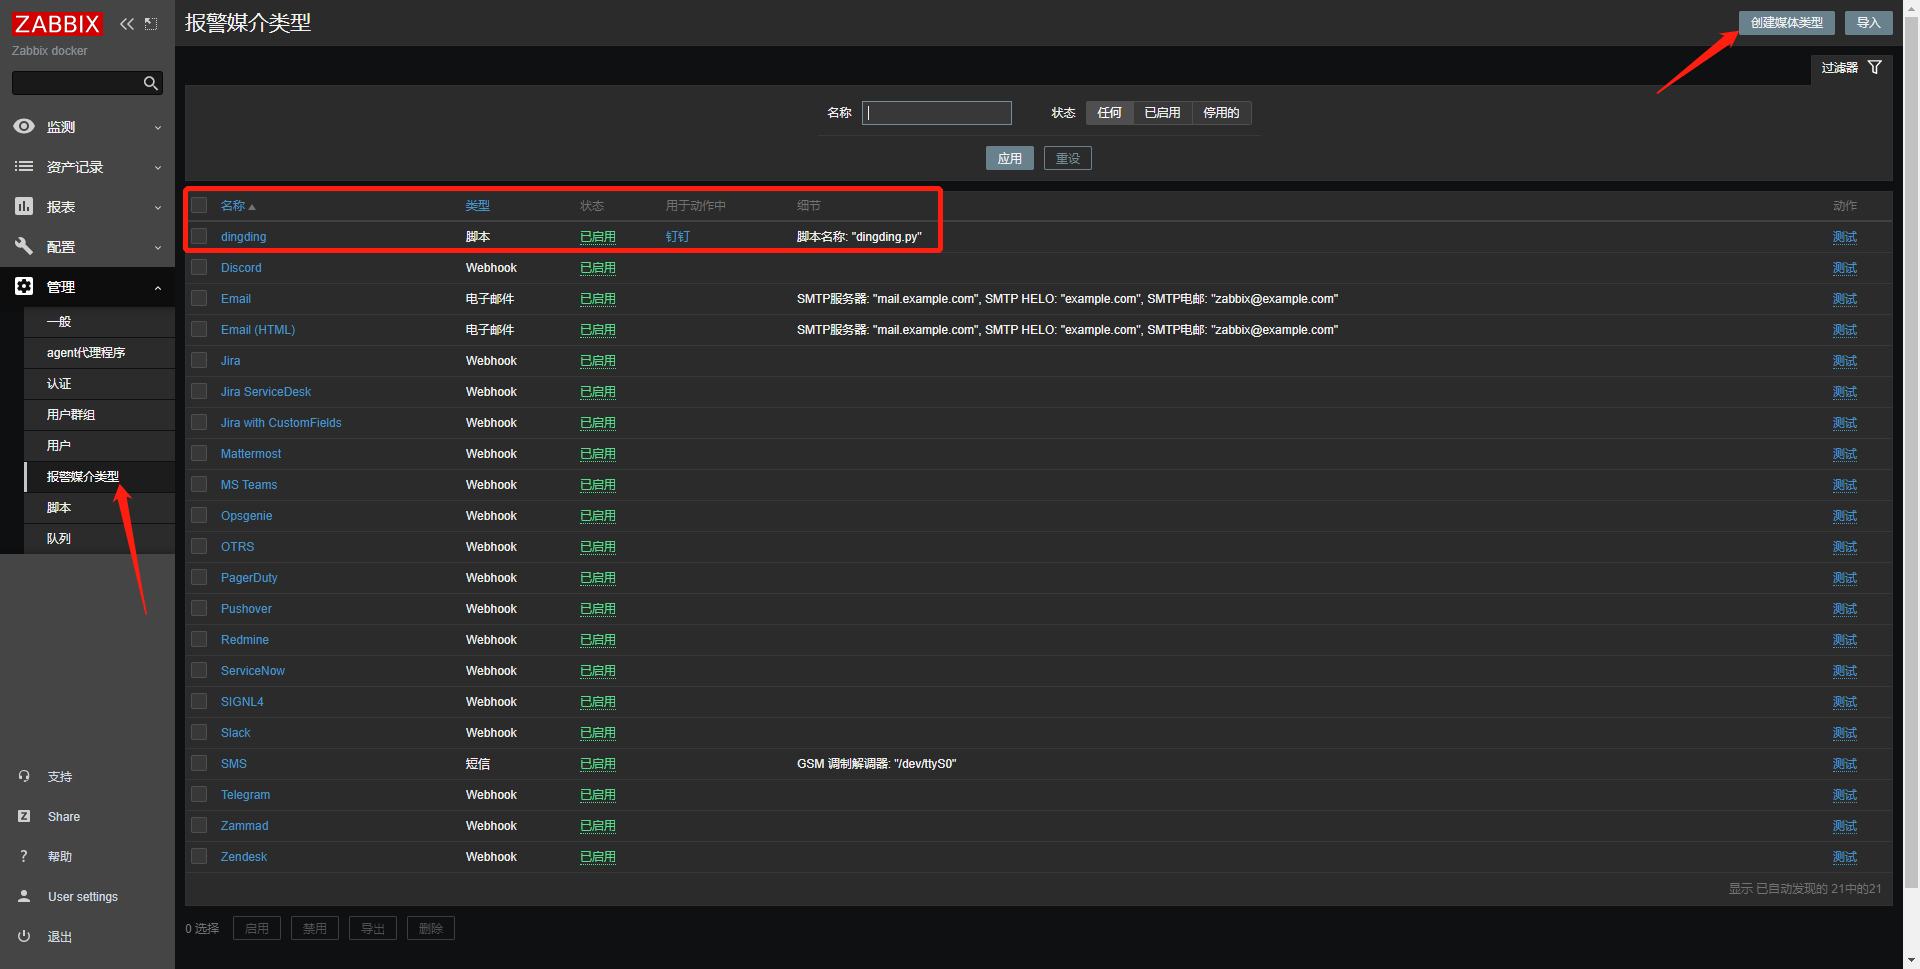This screenshot has width=1920, height=969.
Task: Collapse the 管理 menu chevron
Action: 158,288
